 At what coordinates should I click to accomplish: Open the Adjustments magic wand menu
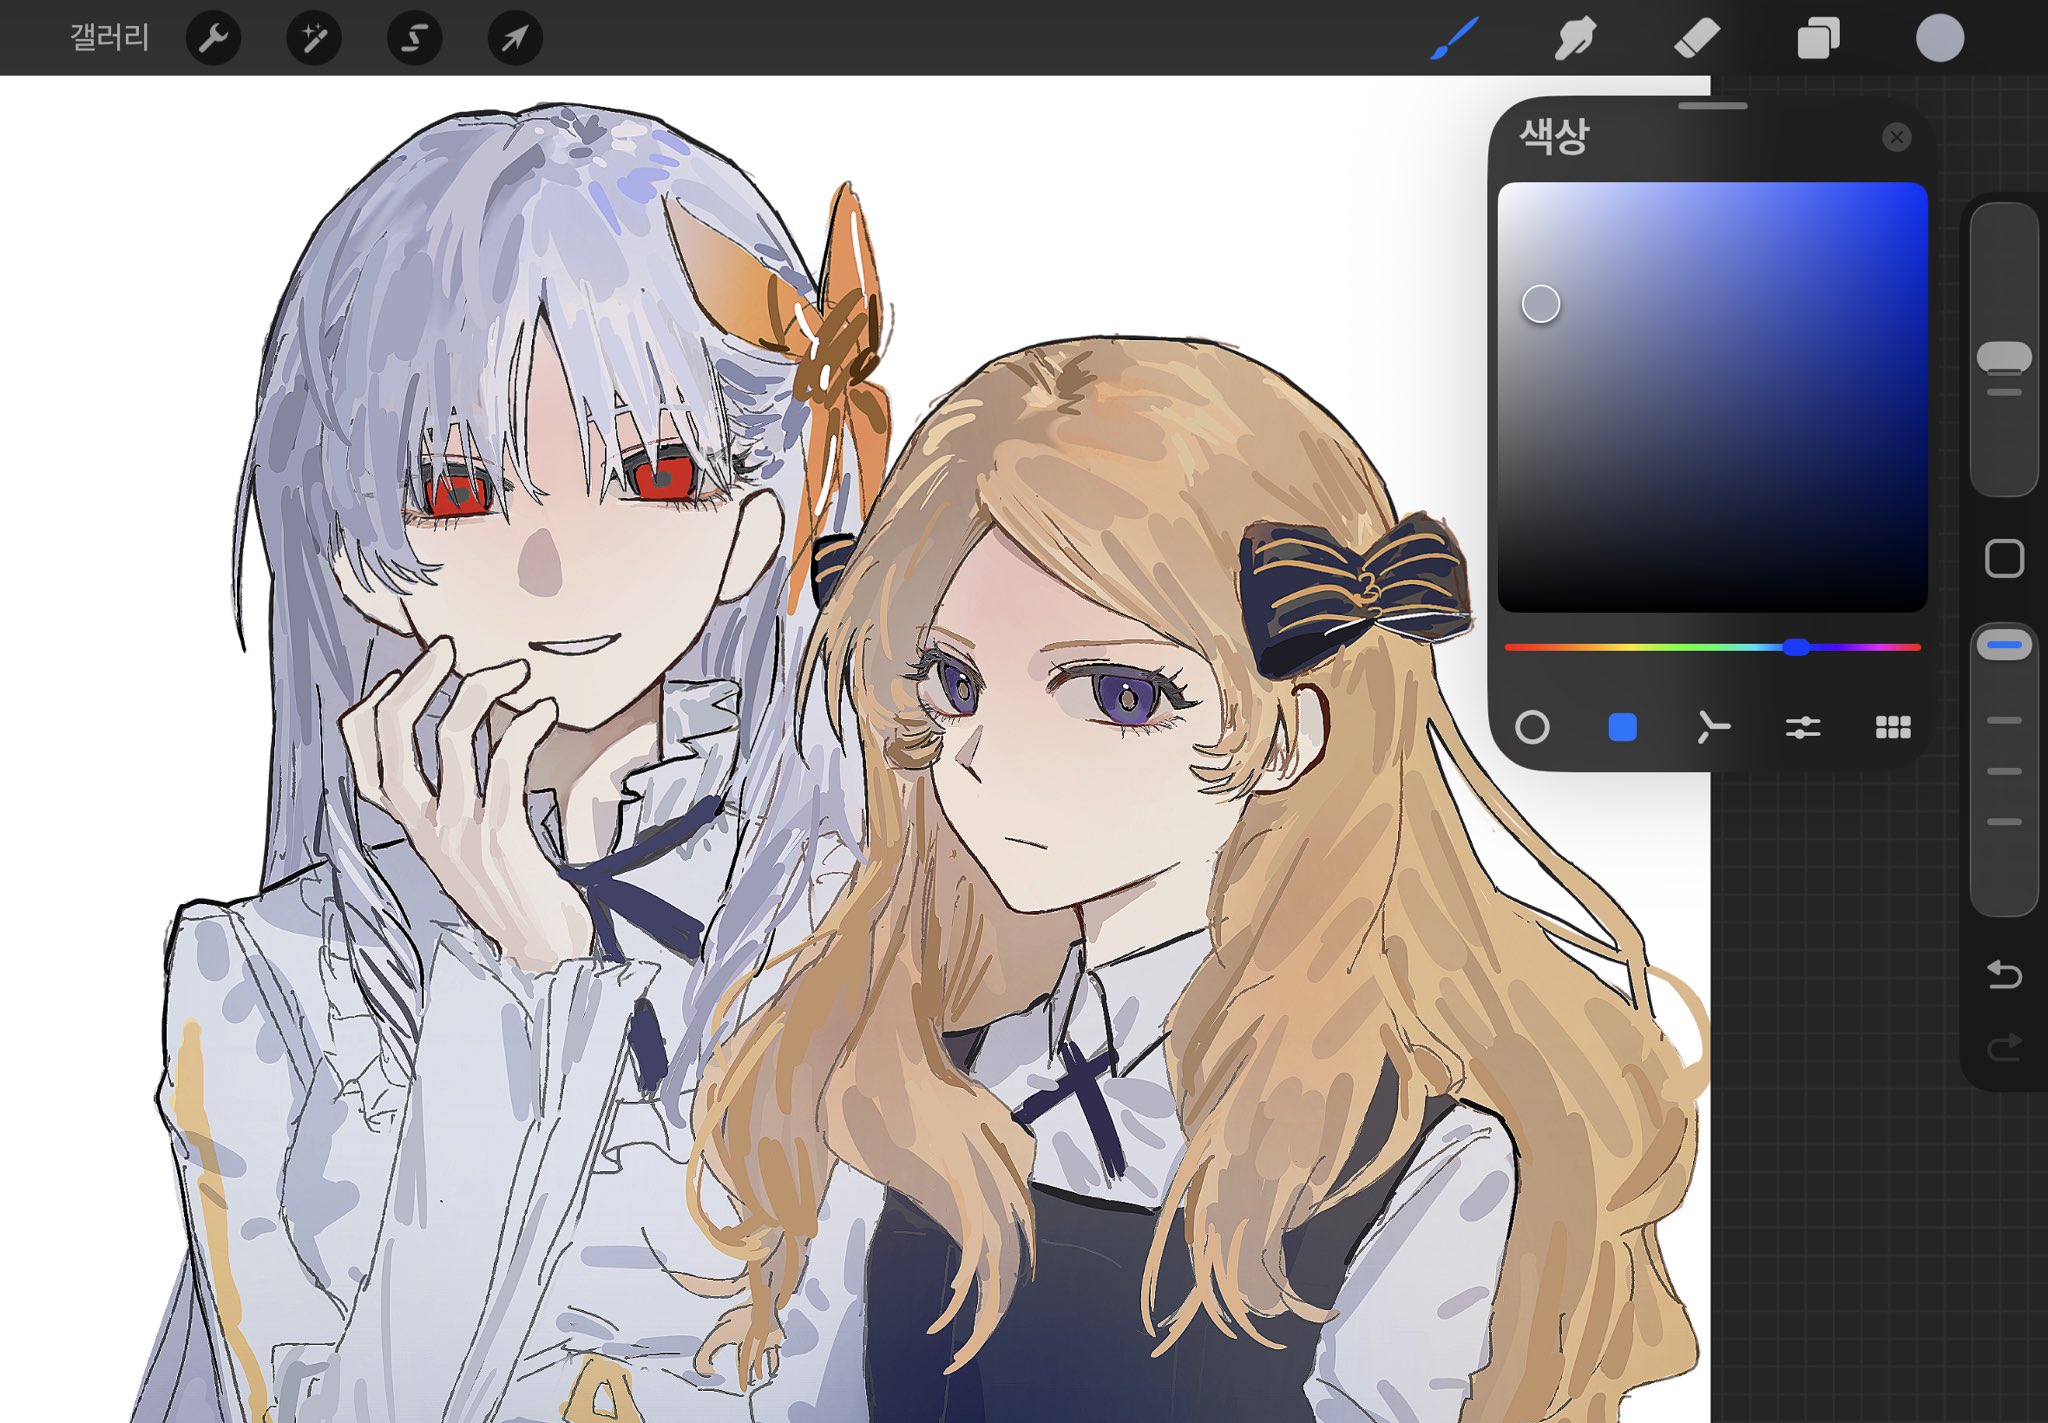(314, 39)
